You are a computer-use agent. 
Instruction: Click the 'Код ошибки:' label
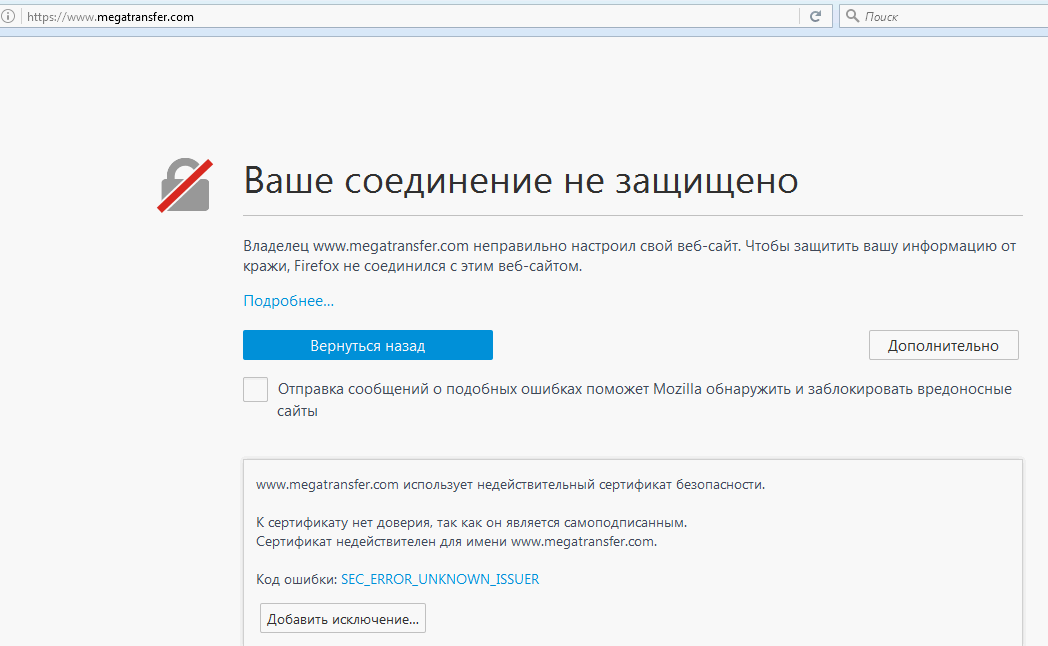coord(297,579)
